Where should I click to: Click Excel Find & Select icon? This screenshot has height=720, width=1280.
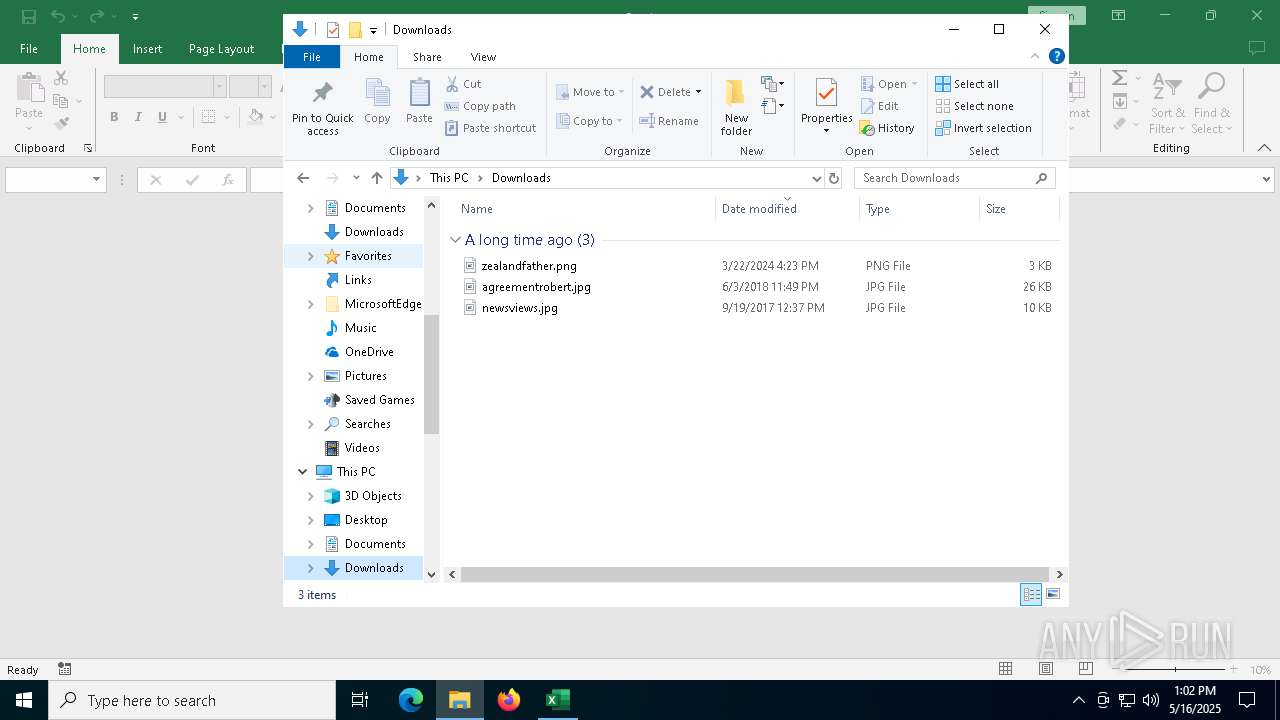pos(1211,103)
